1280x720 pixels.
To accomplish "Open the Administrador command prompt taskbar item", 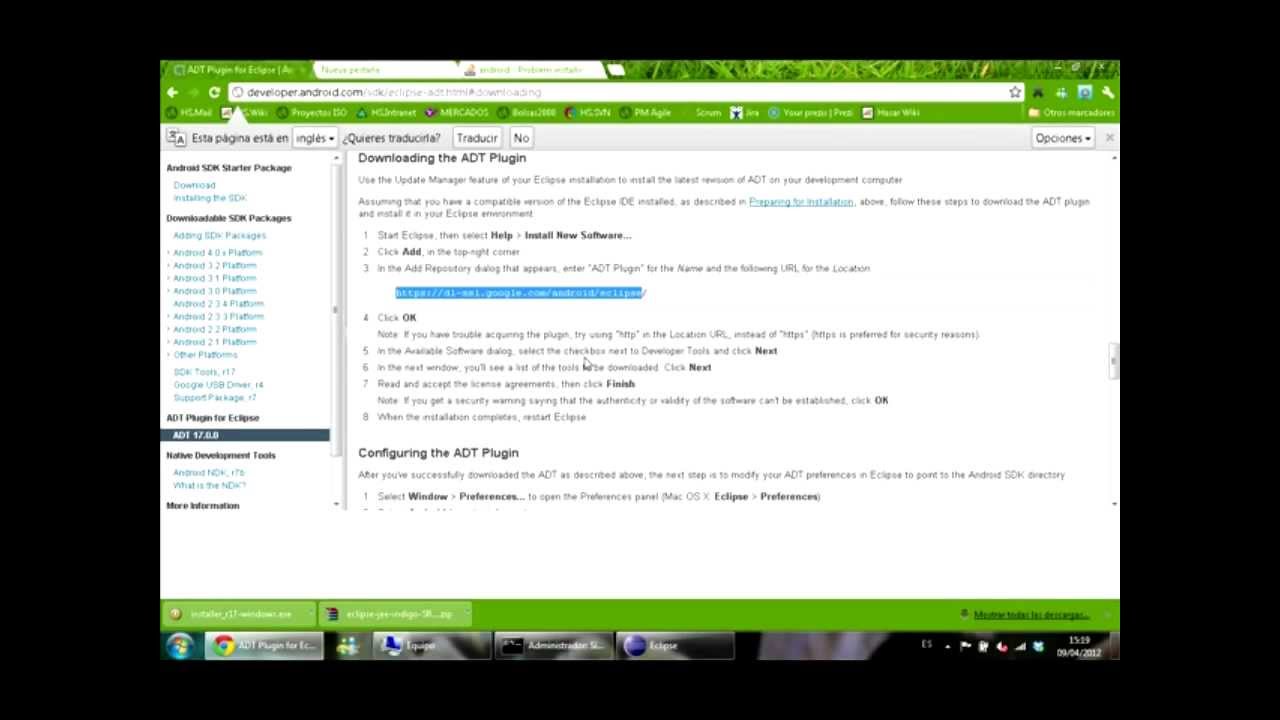I will pyautogui.click(x=553, y=646).
